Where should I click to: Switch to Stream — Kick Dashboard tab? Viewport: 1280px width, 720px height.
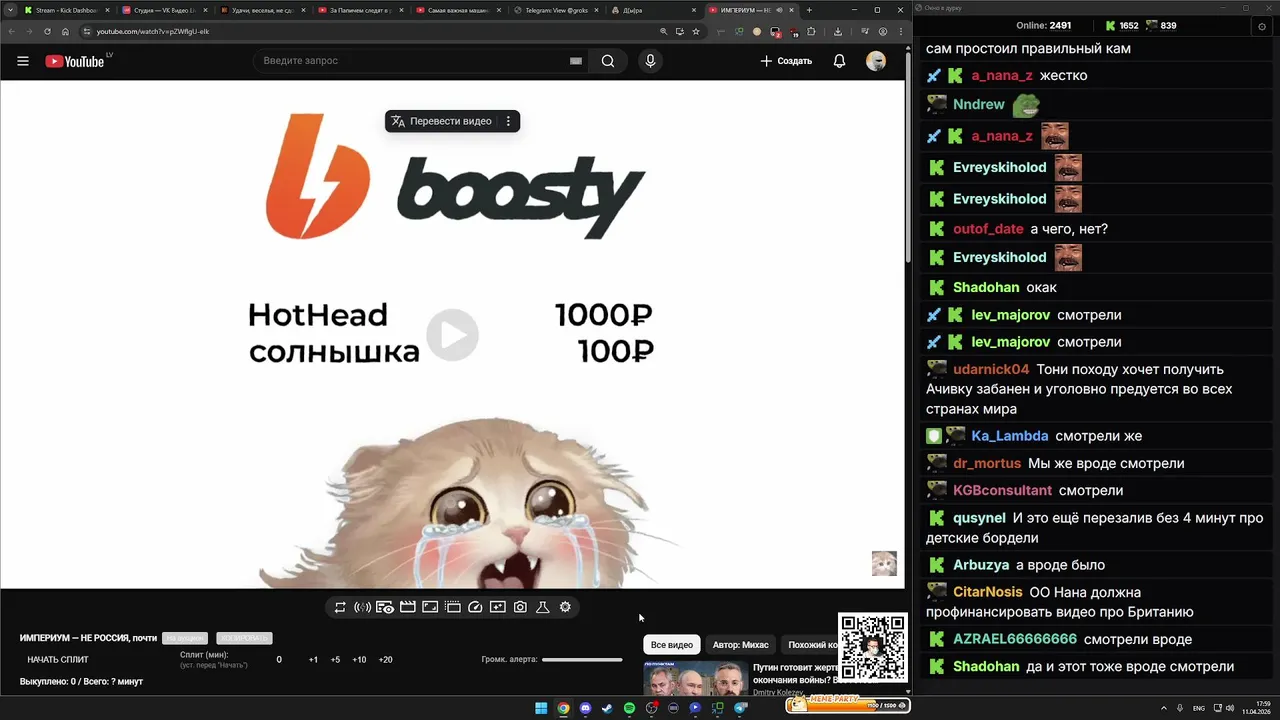[x=66, y=10]
